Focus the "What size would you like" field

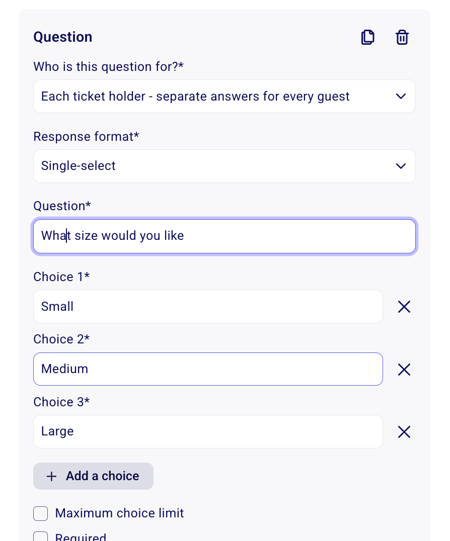(224, 236)
